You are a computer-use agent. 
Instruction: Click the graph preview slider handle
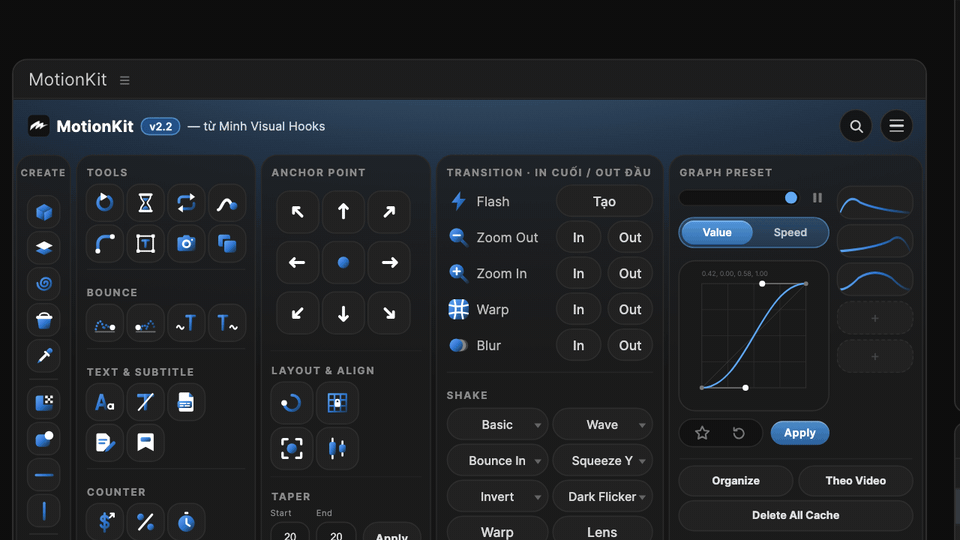[x=791, y=198]
